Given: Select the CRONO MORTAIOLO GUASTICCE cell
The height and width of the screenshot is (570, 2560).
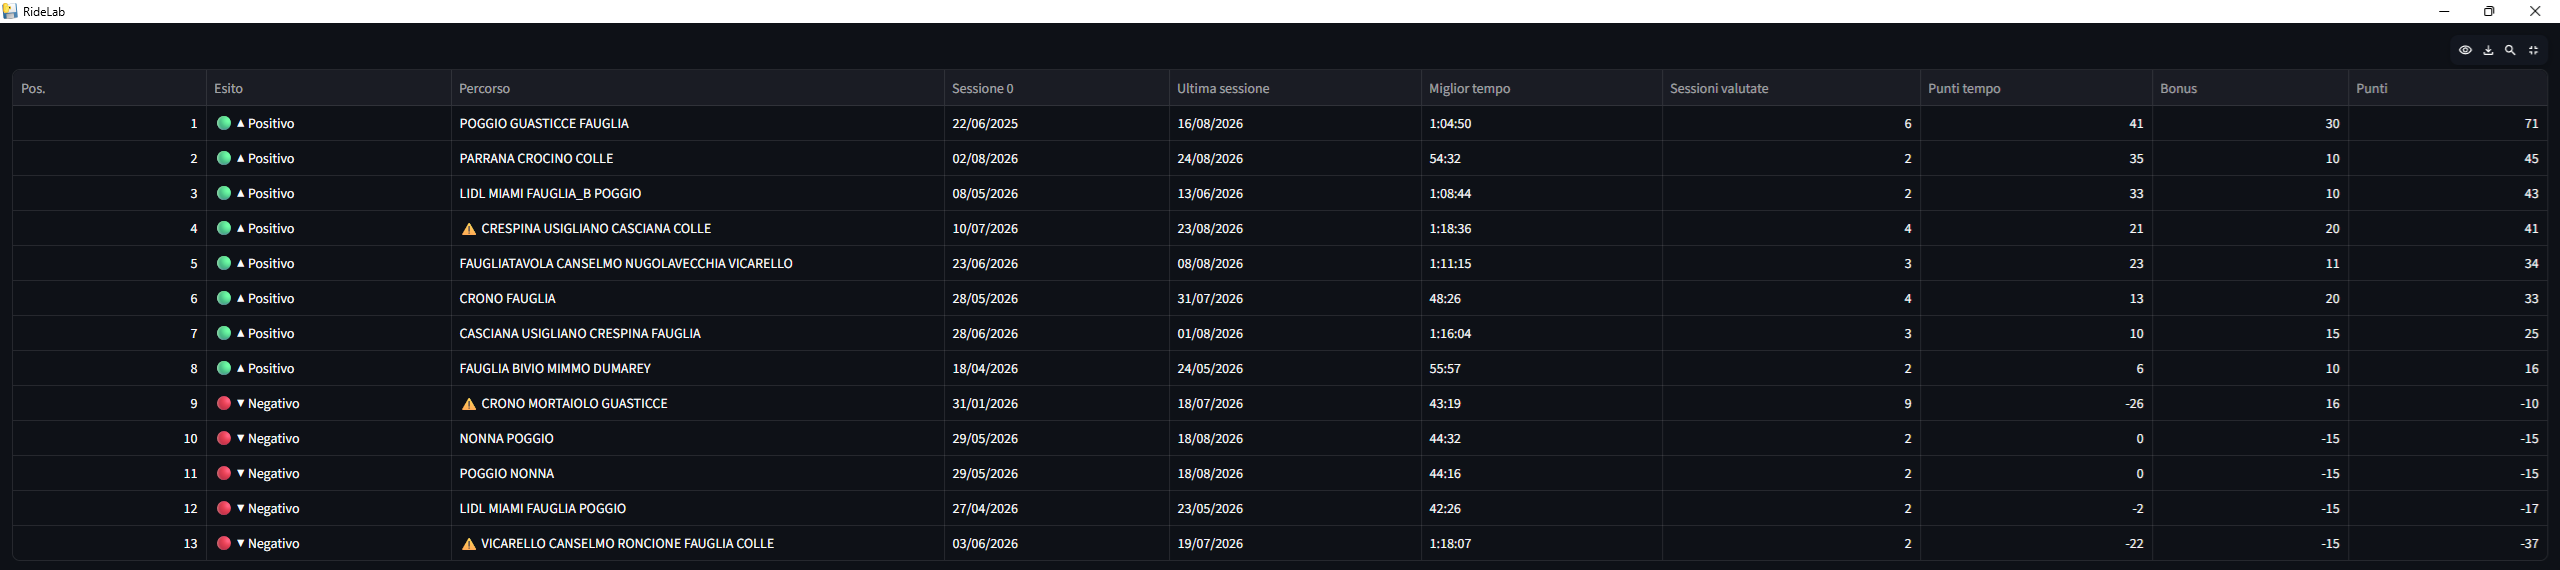Looking at the screenshot, I should point(698,403).
